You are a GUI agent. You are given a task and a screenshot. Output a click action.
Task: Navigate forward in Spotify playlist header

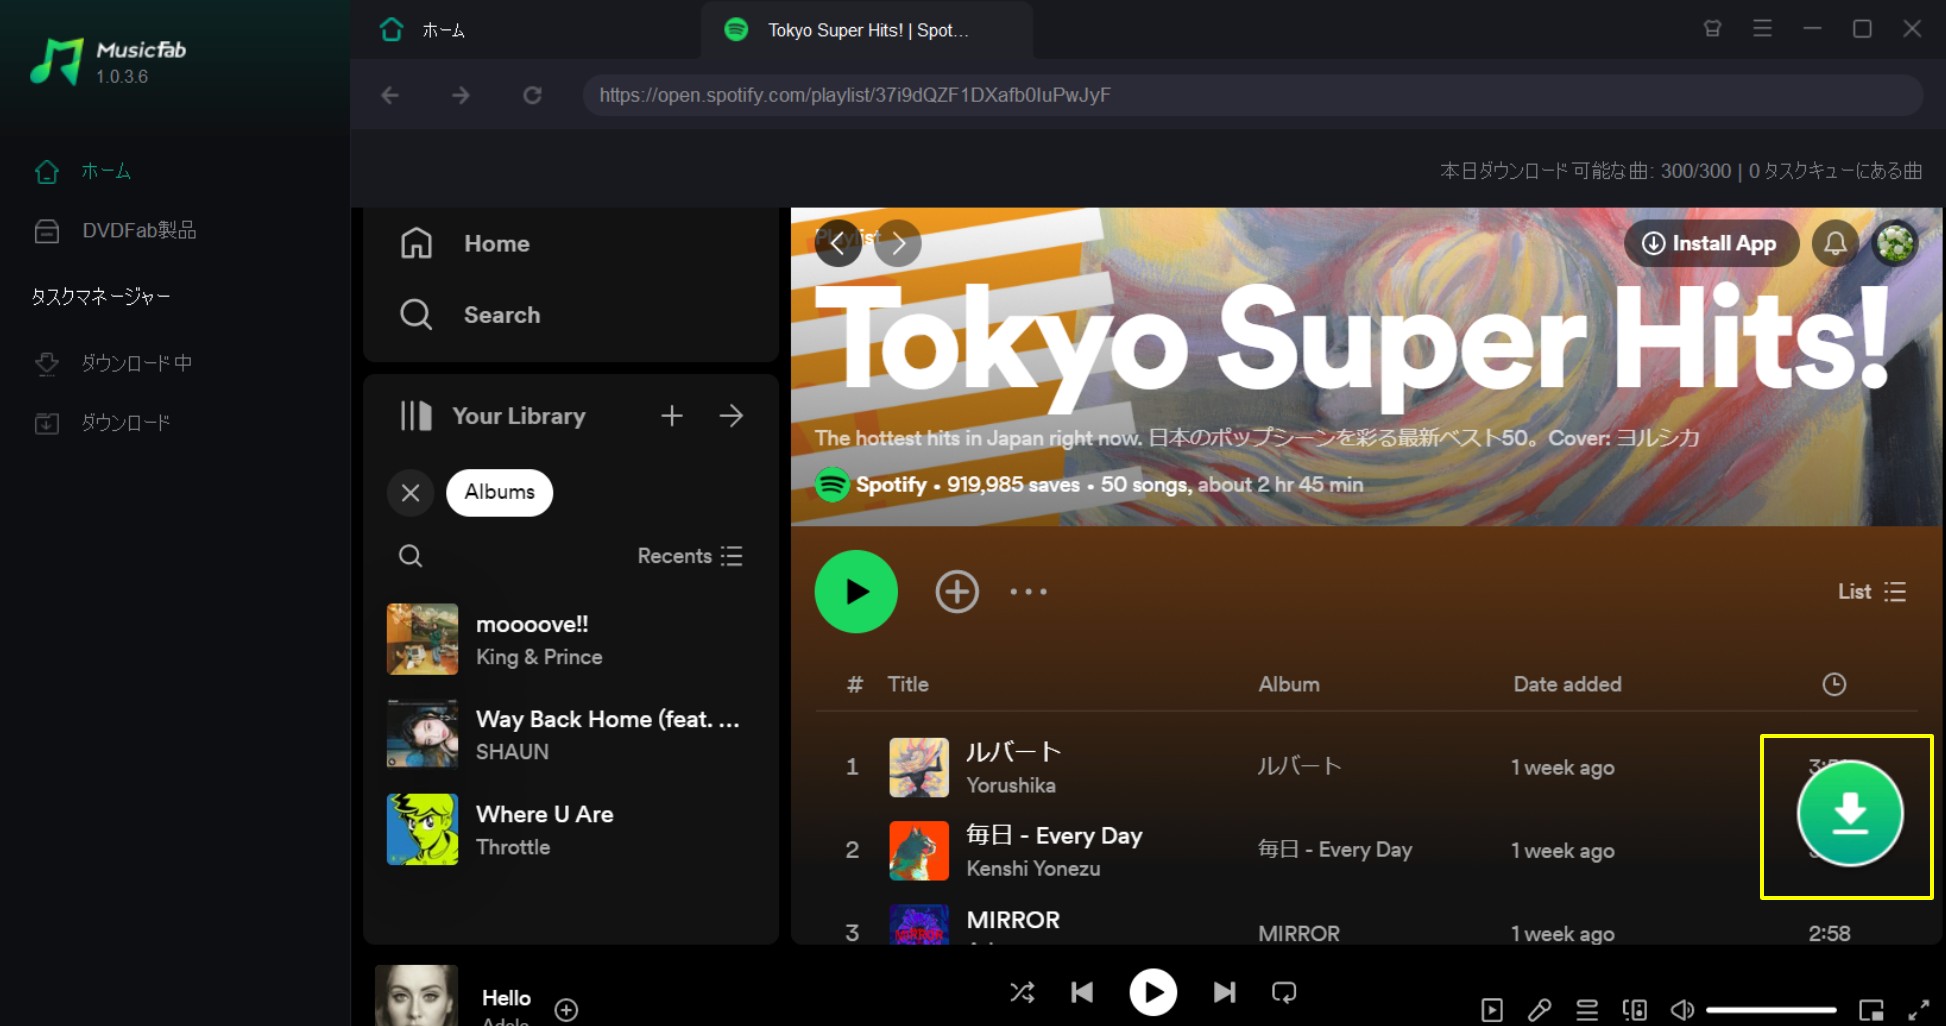coord(898,243)
